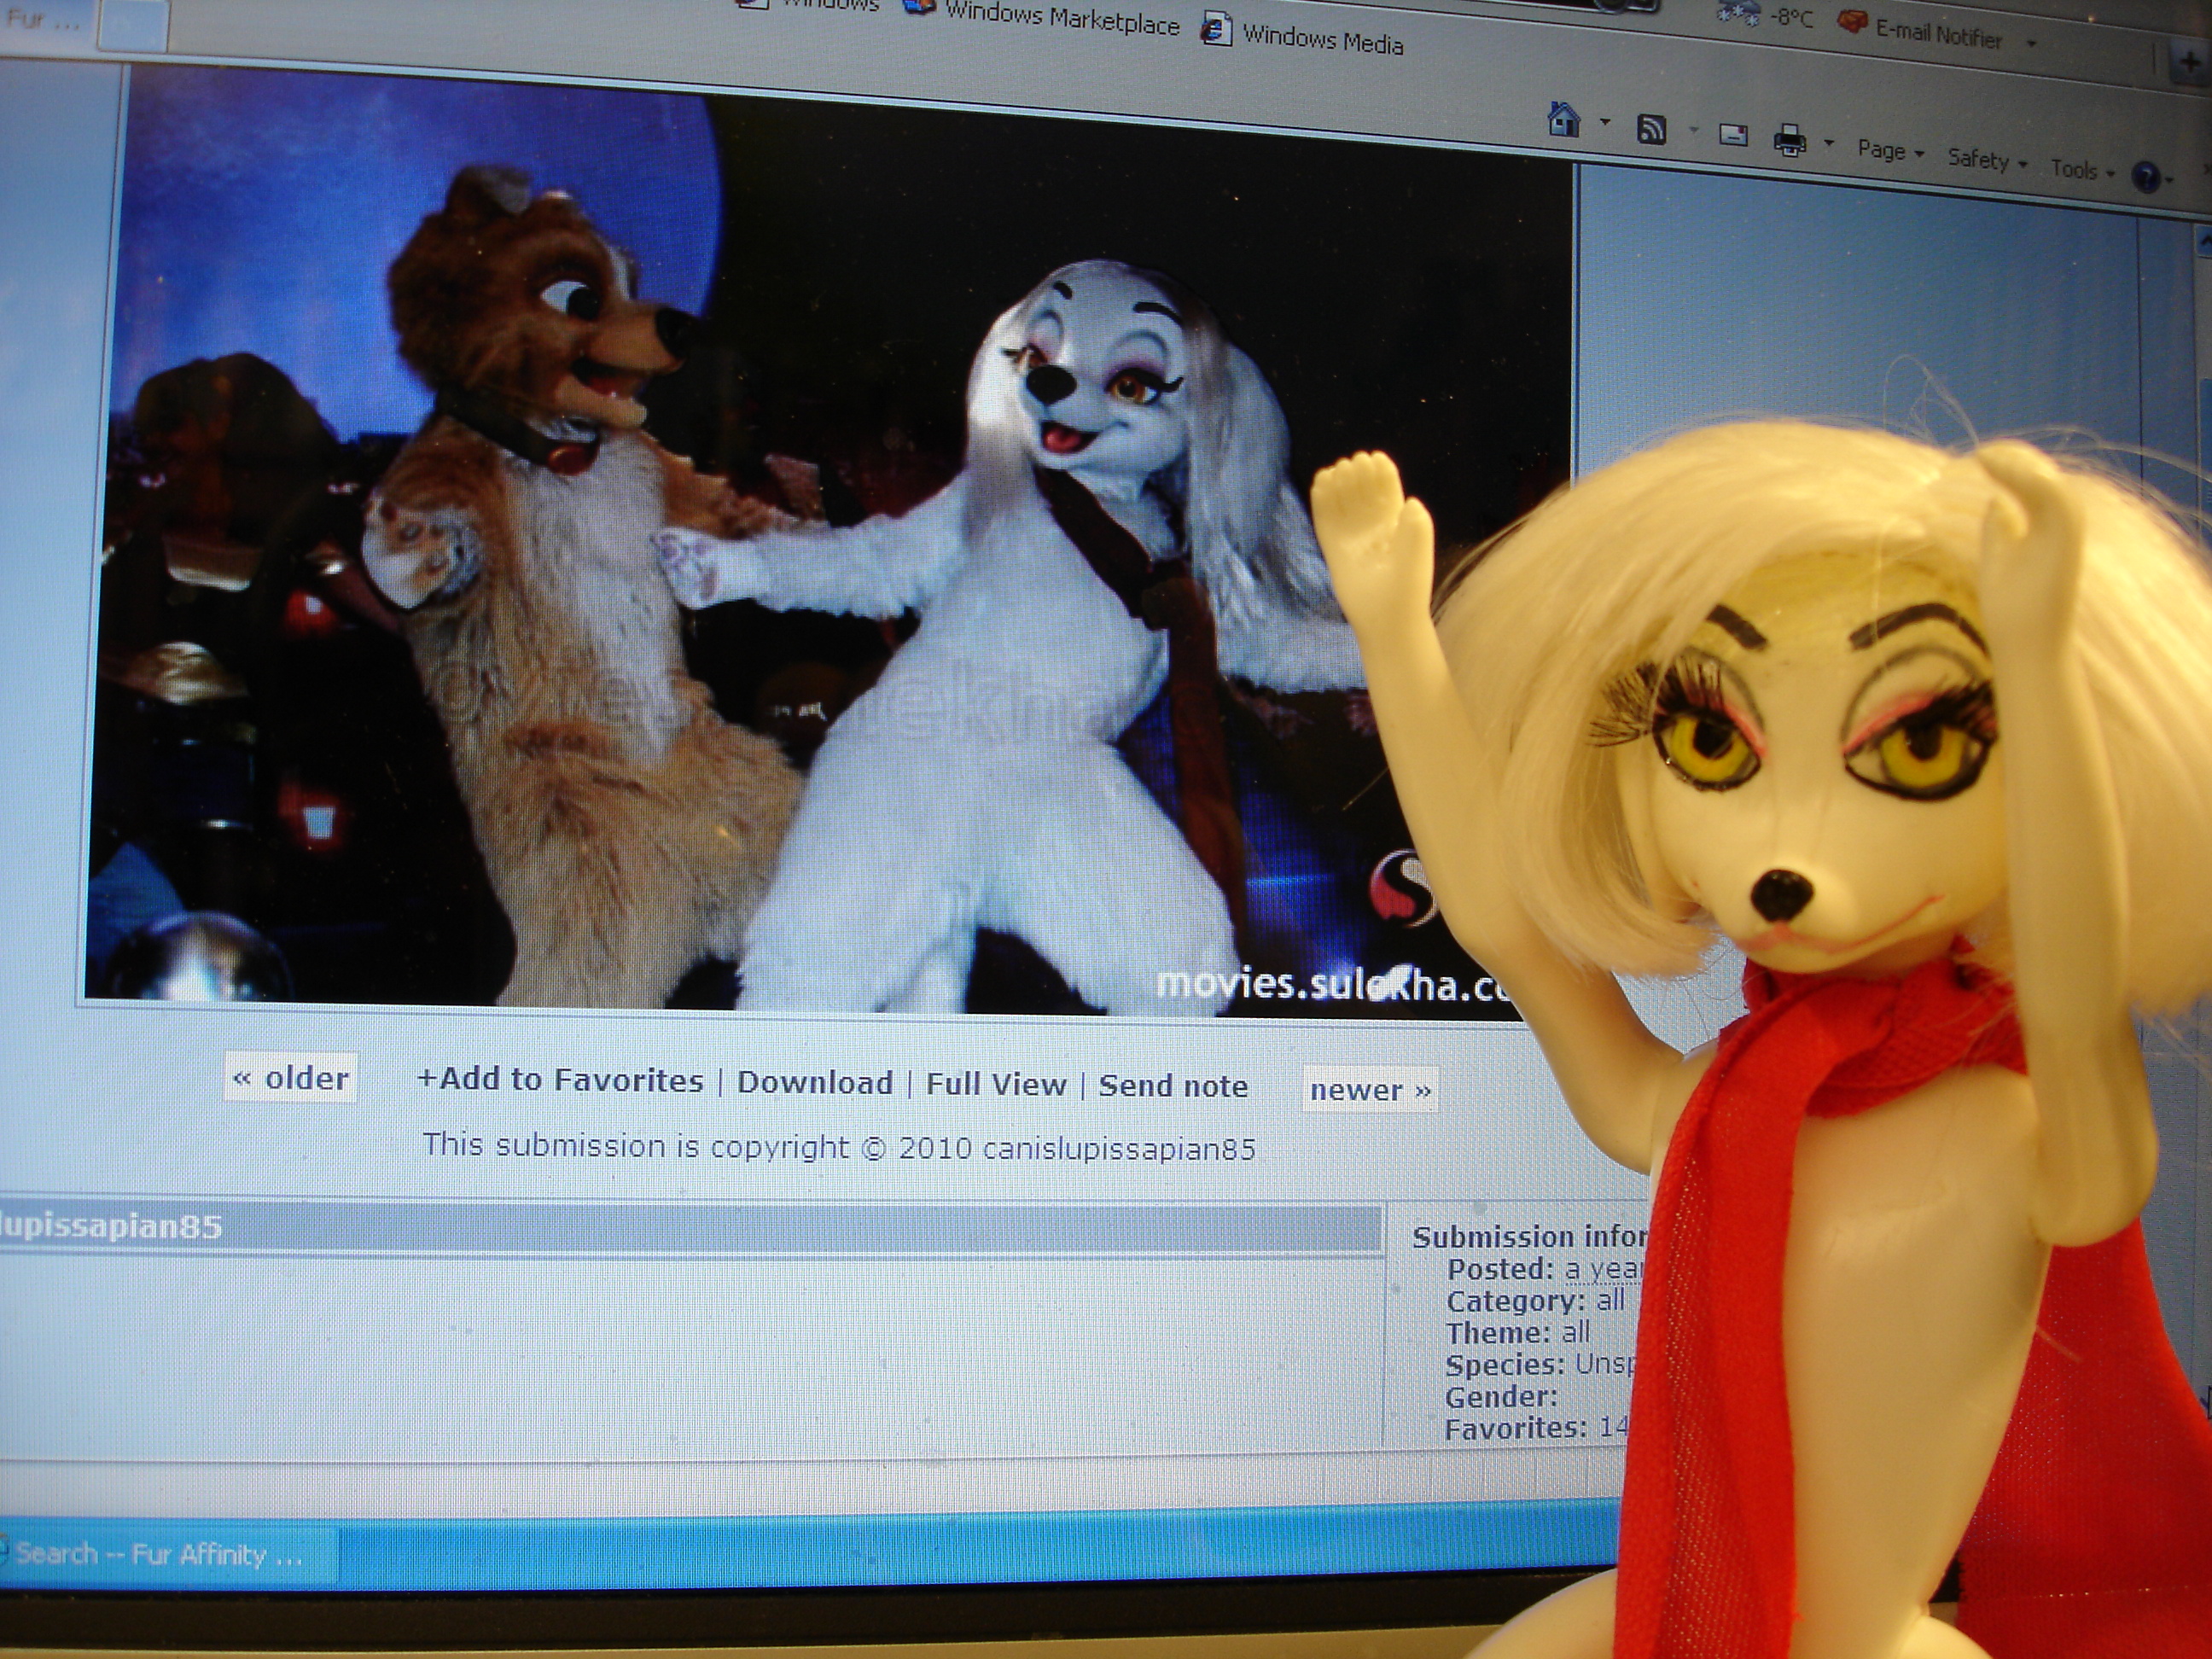Image resolution: width=2212 pixels, height=1659 pixels.
Task: Click the Category: all text
Action: tap(1535, 1301)
